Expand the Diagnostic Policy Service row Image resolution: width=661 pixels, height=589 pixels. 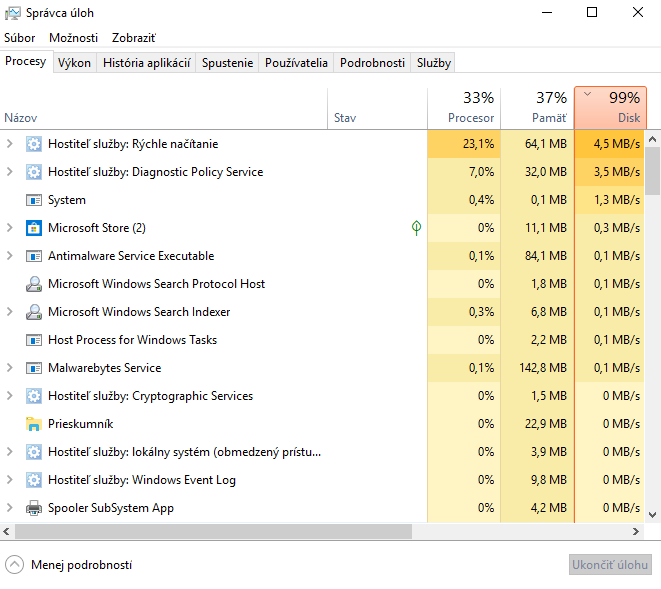coord(9,172)
